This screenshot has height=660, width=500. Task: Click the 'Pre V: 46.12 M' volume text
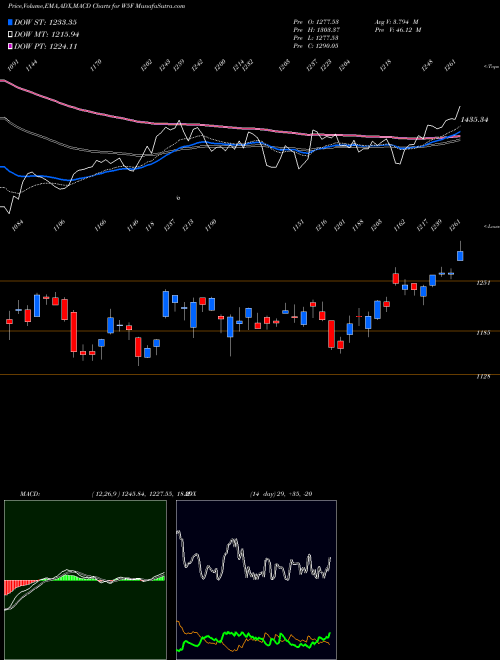tap(397, 30)
